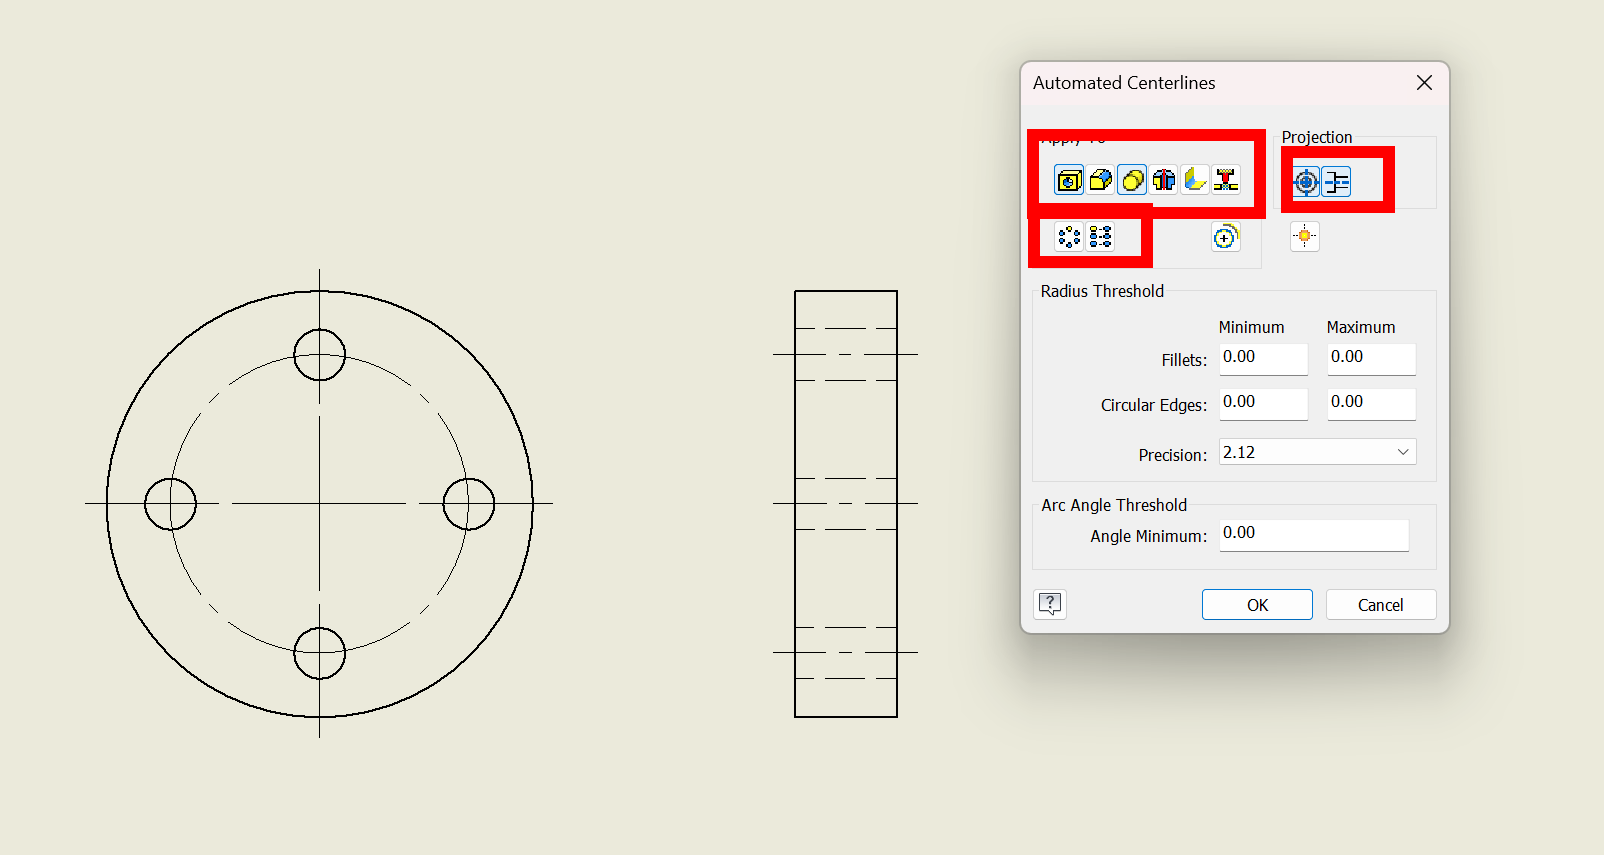
Task: Open the Precision dropdown
Action: pyautogui.click(x=1317, y=452)
